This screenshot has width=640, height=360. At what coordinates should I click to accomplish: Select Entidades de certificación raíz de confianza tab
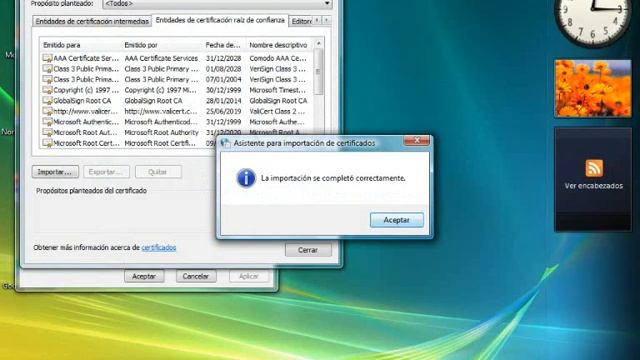[220, 20]
